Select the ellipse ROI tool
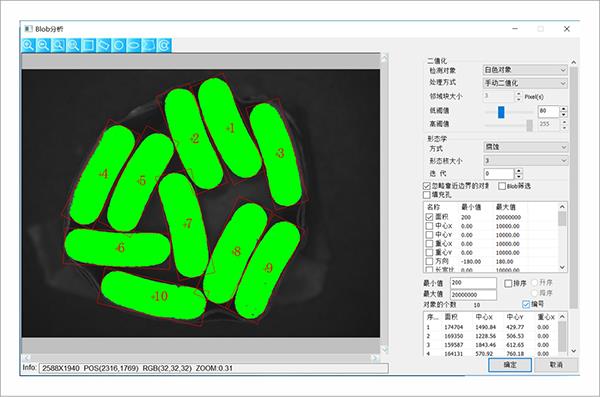This screenshot has height=397, width=600. [134, 45]
